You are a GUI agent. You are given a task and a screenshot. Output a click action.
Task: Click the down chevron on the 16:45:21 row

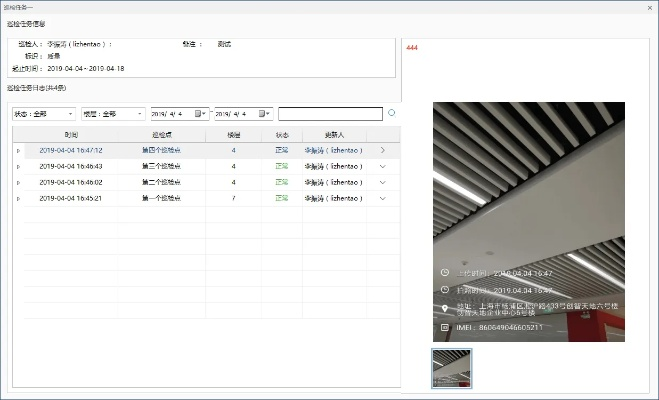(382, 198)
